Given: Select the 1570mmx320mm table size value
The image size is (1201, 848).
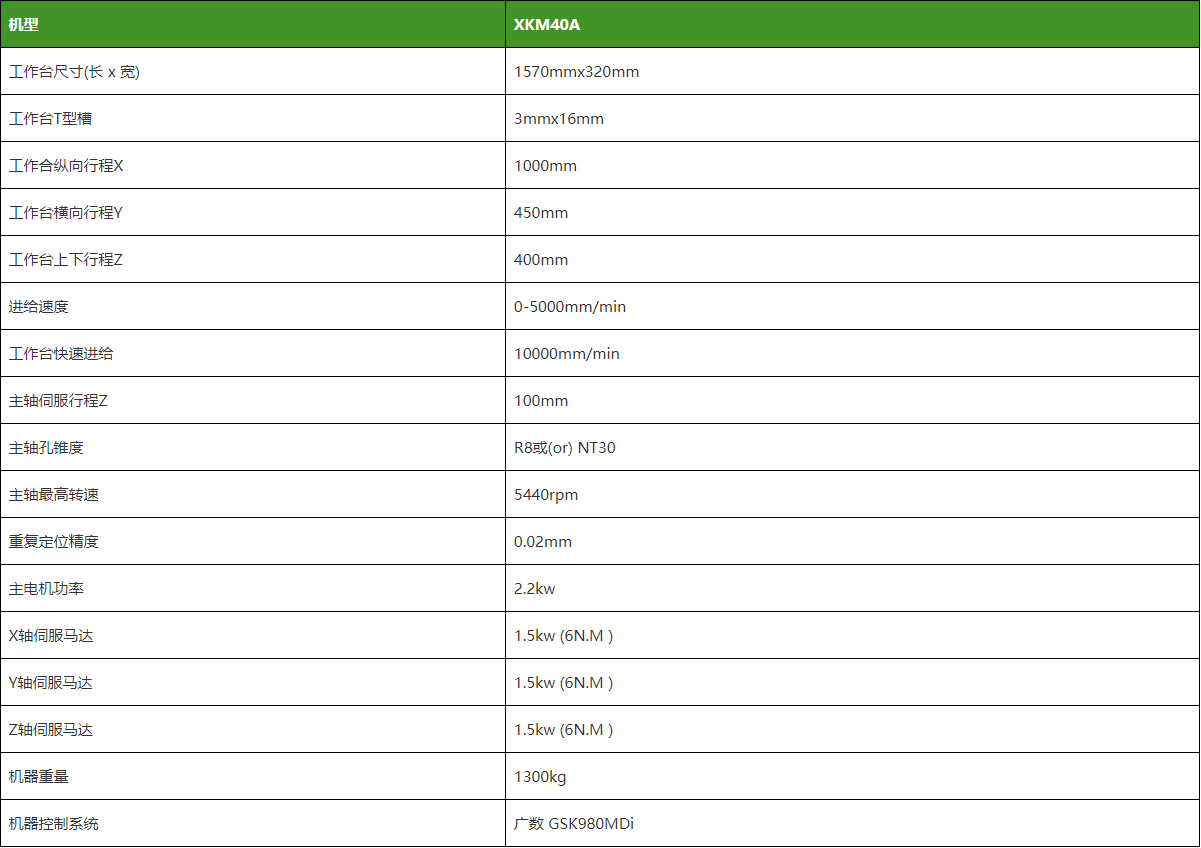Looking at the screenshot, I should tap(576, 72).
